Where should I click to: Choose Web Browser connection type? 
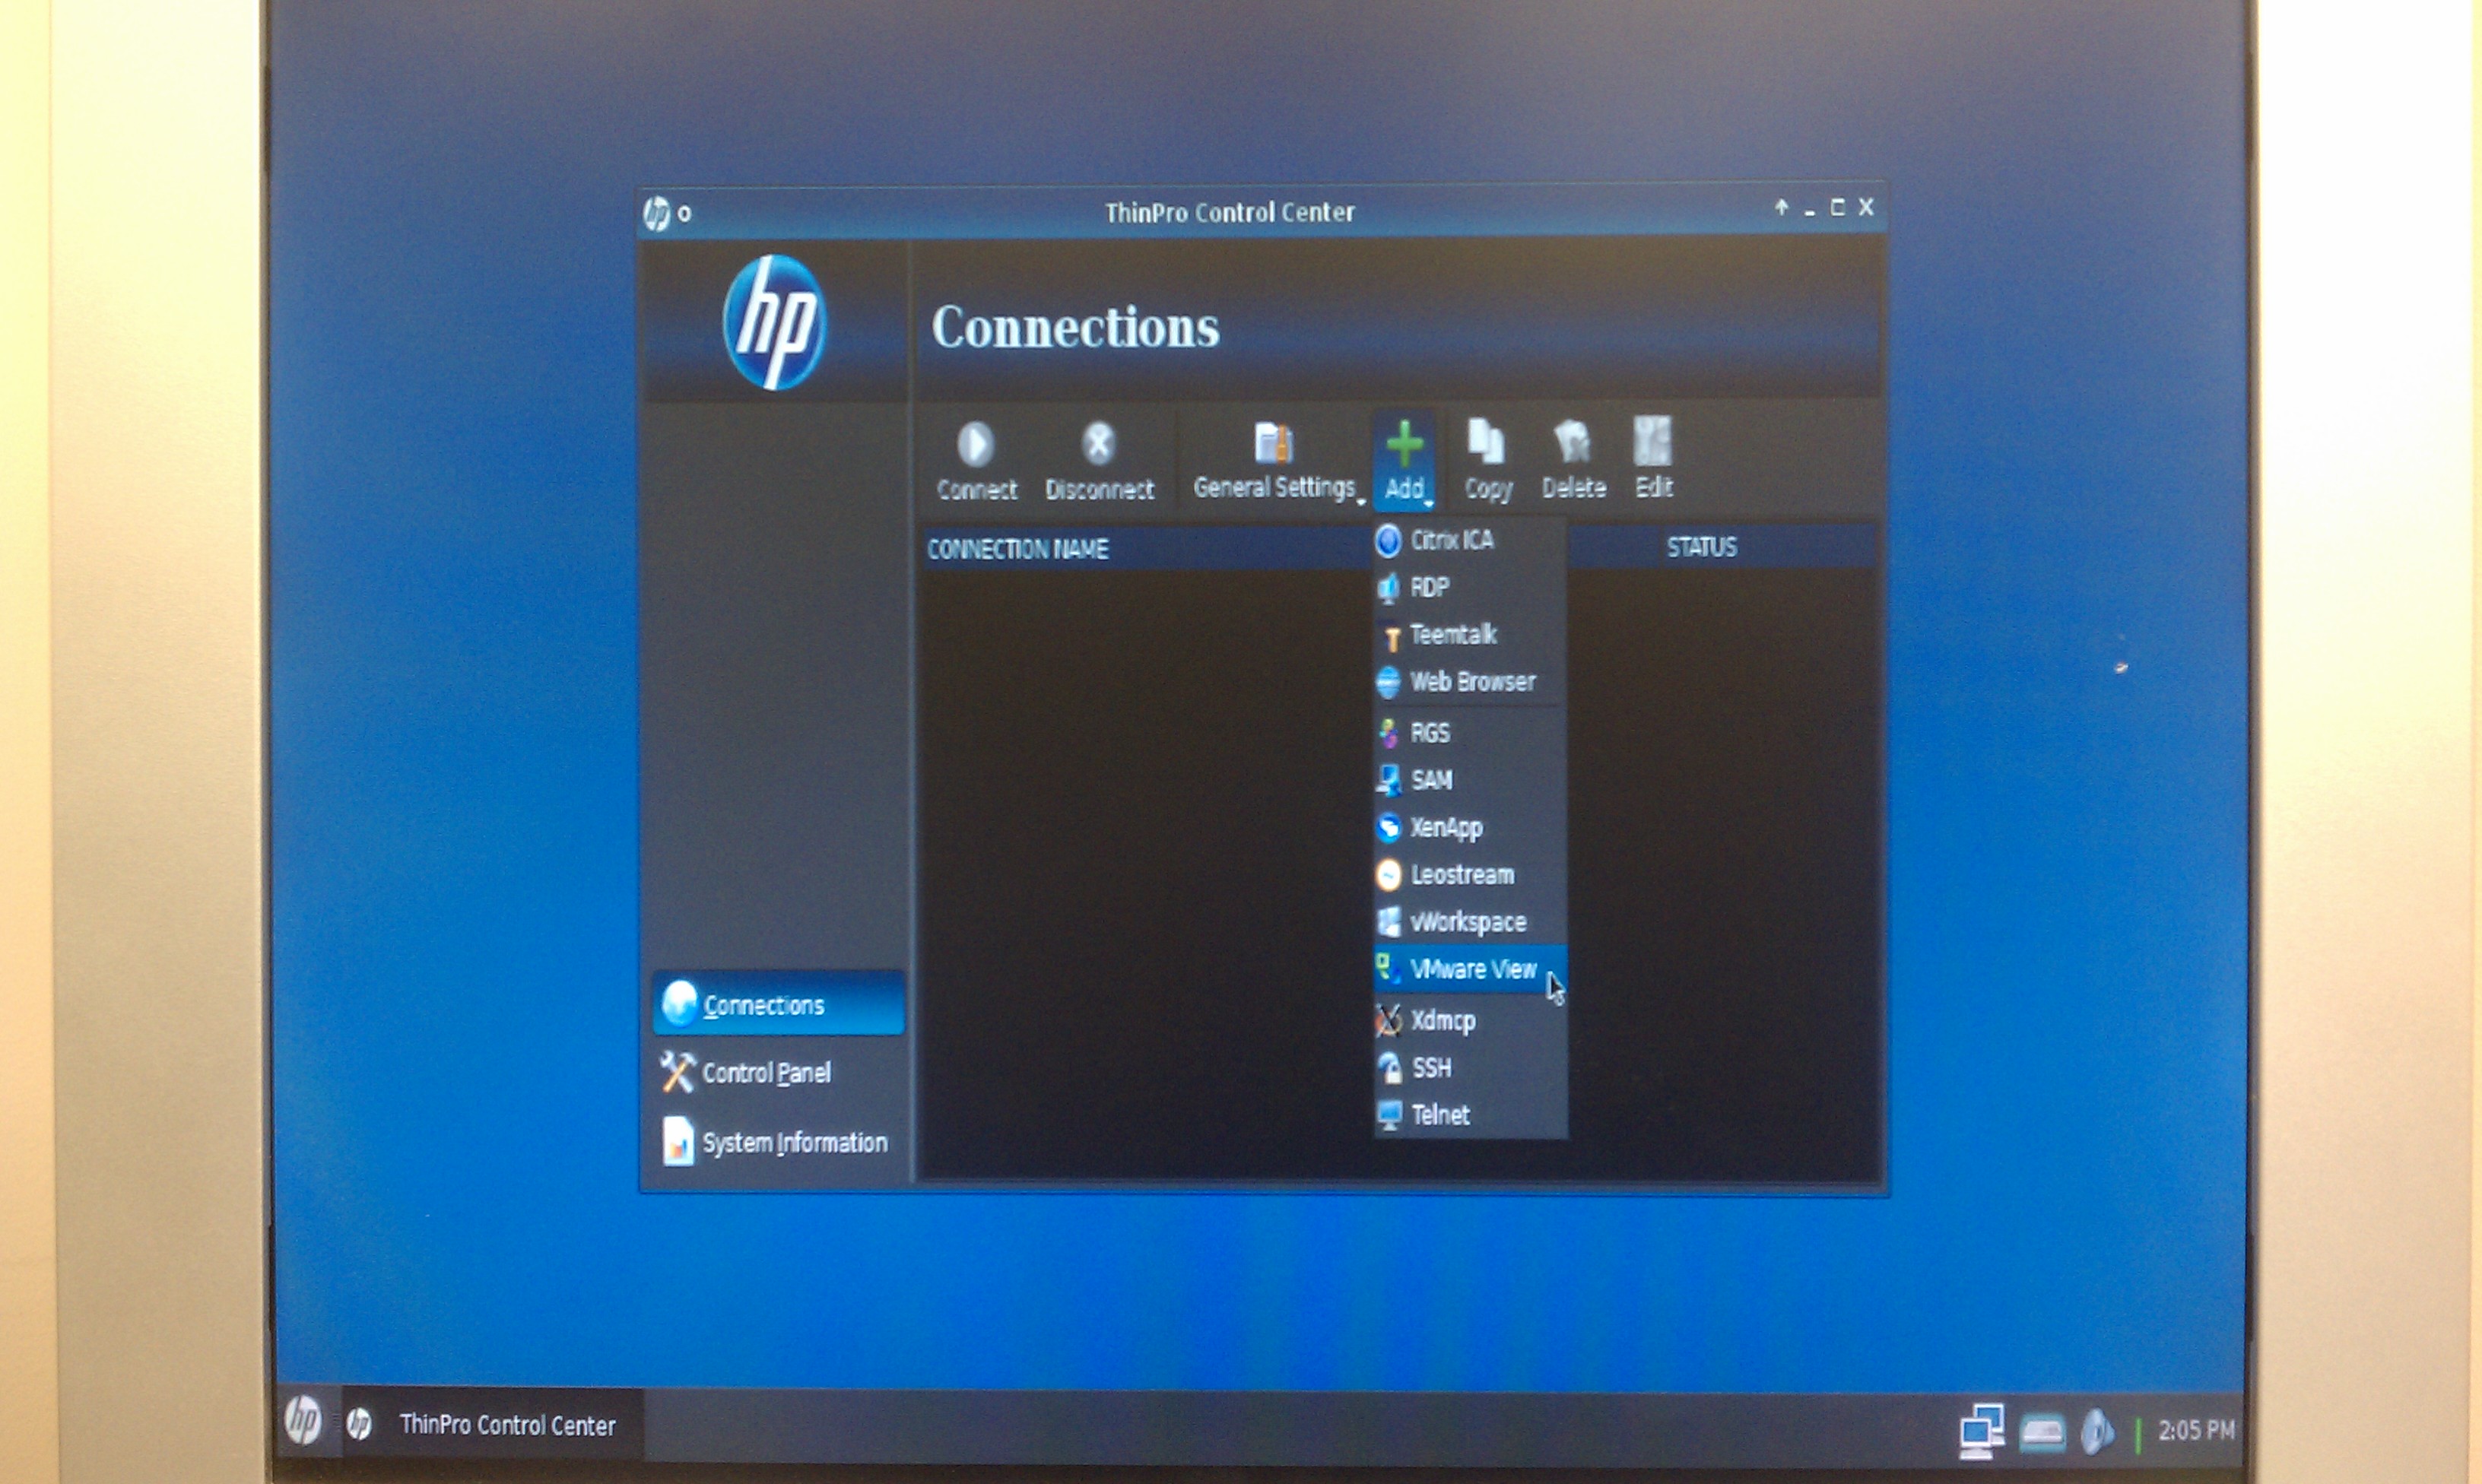(1469, 681)
